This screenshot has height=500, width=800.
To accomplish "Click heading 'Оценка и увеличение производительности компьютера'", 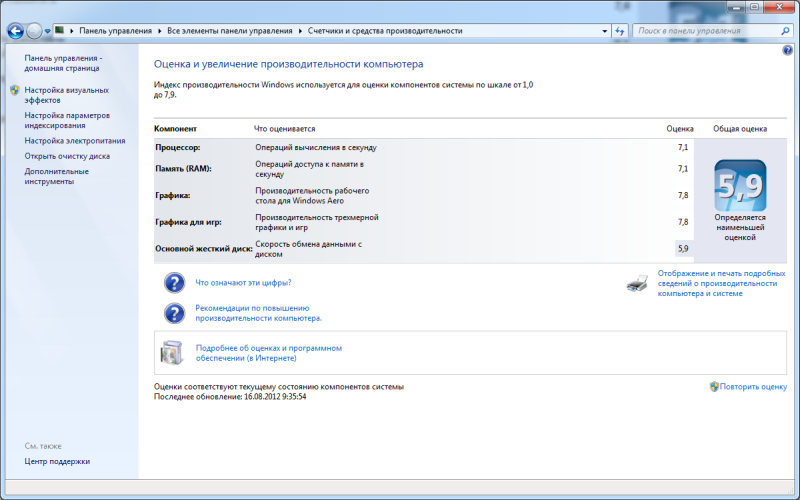I will click(288, 64).
